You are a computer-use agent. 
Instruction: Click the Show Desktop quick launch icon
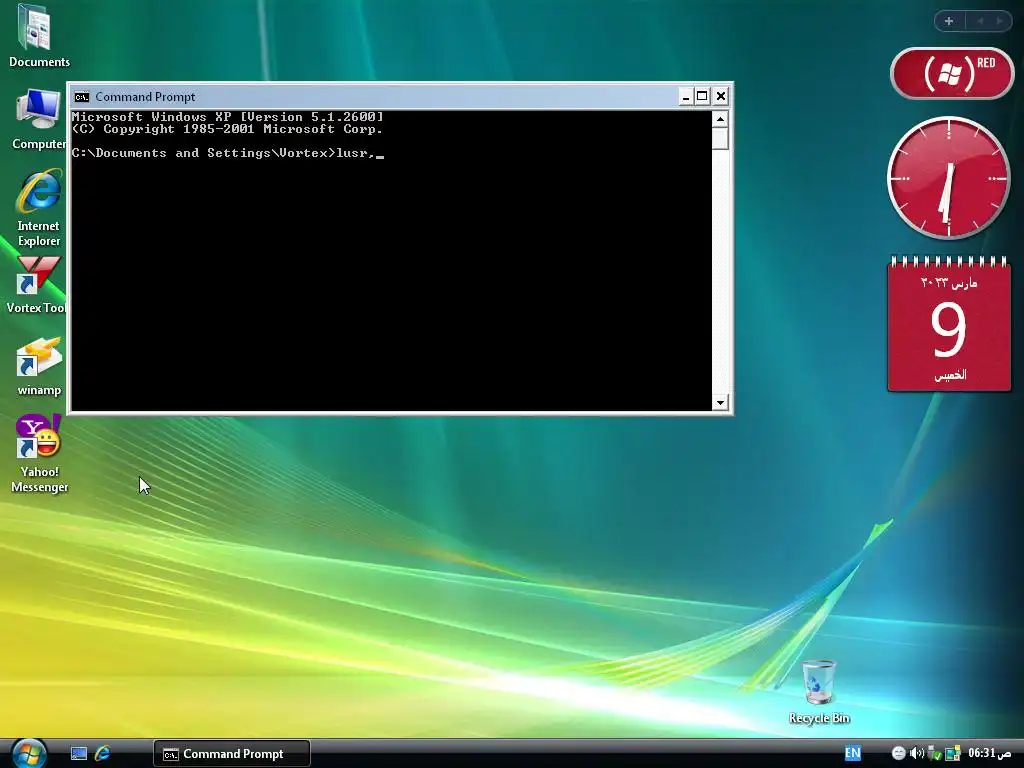[79, 754]
